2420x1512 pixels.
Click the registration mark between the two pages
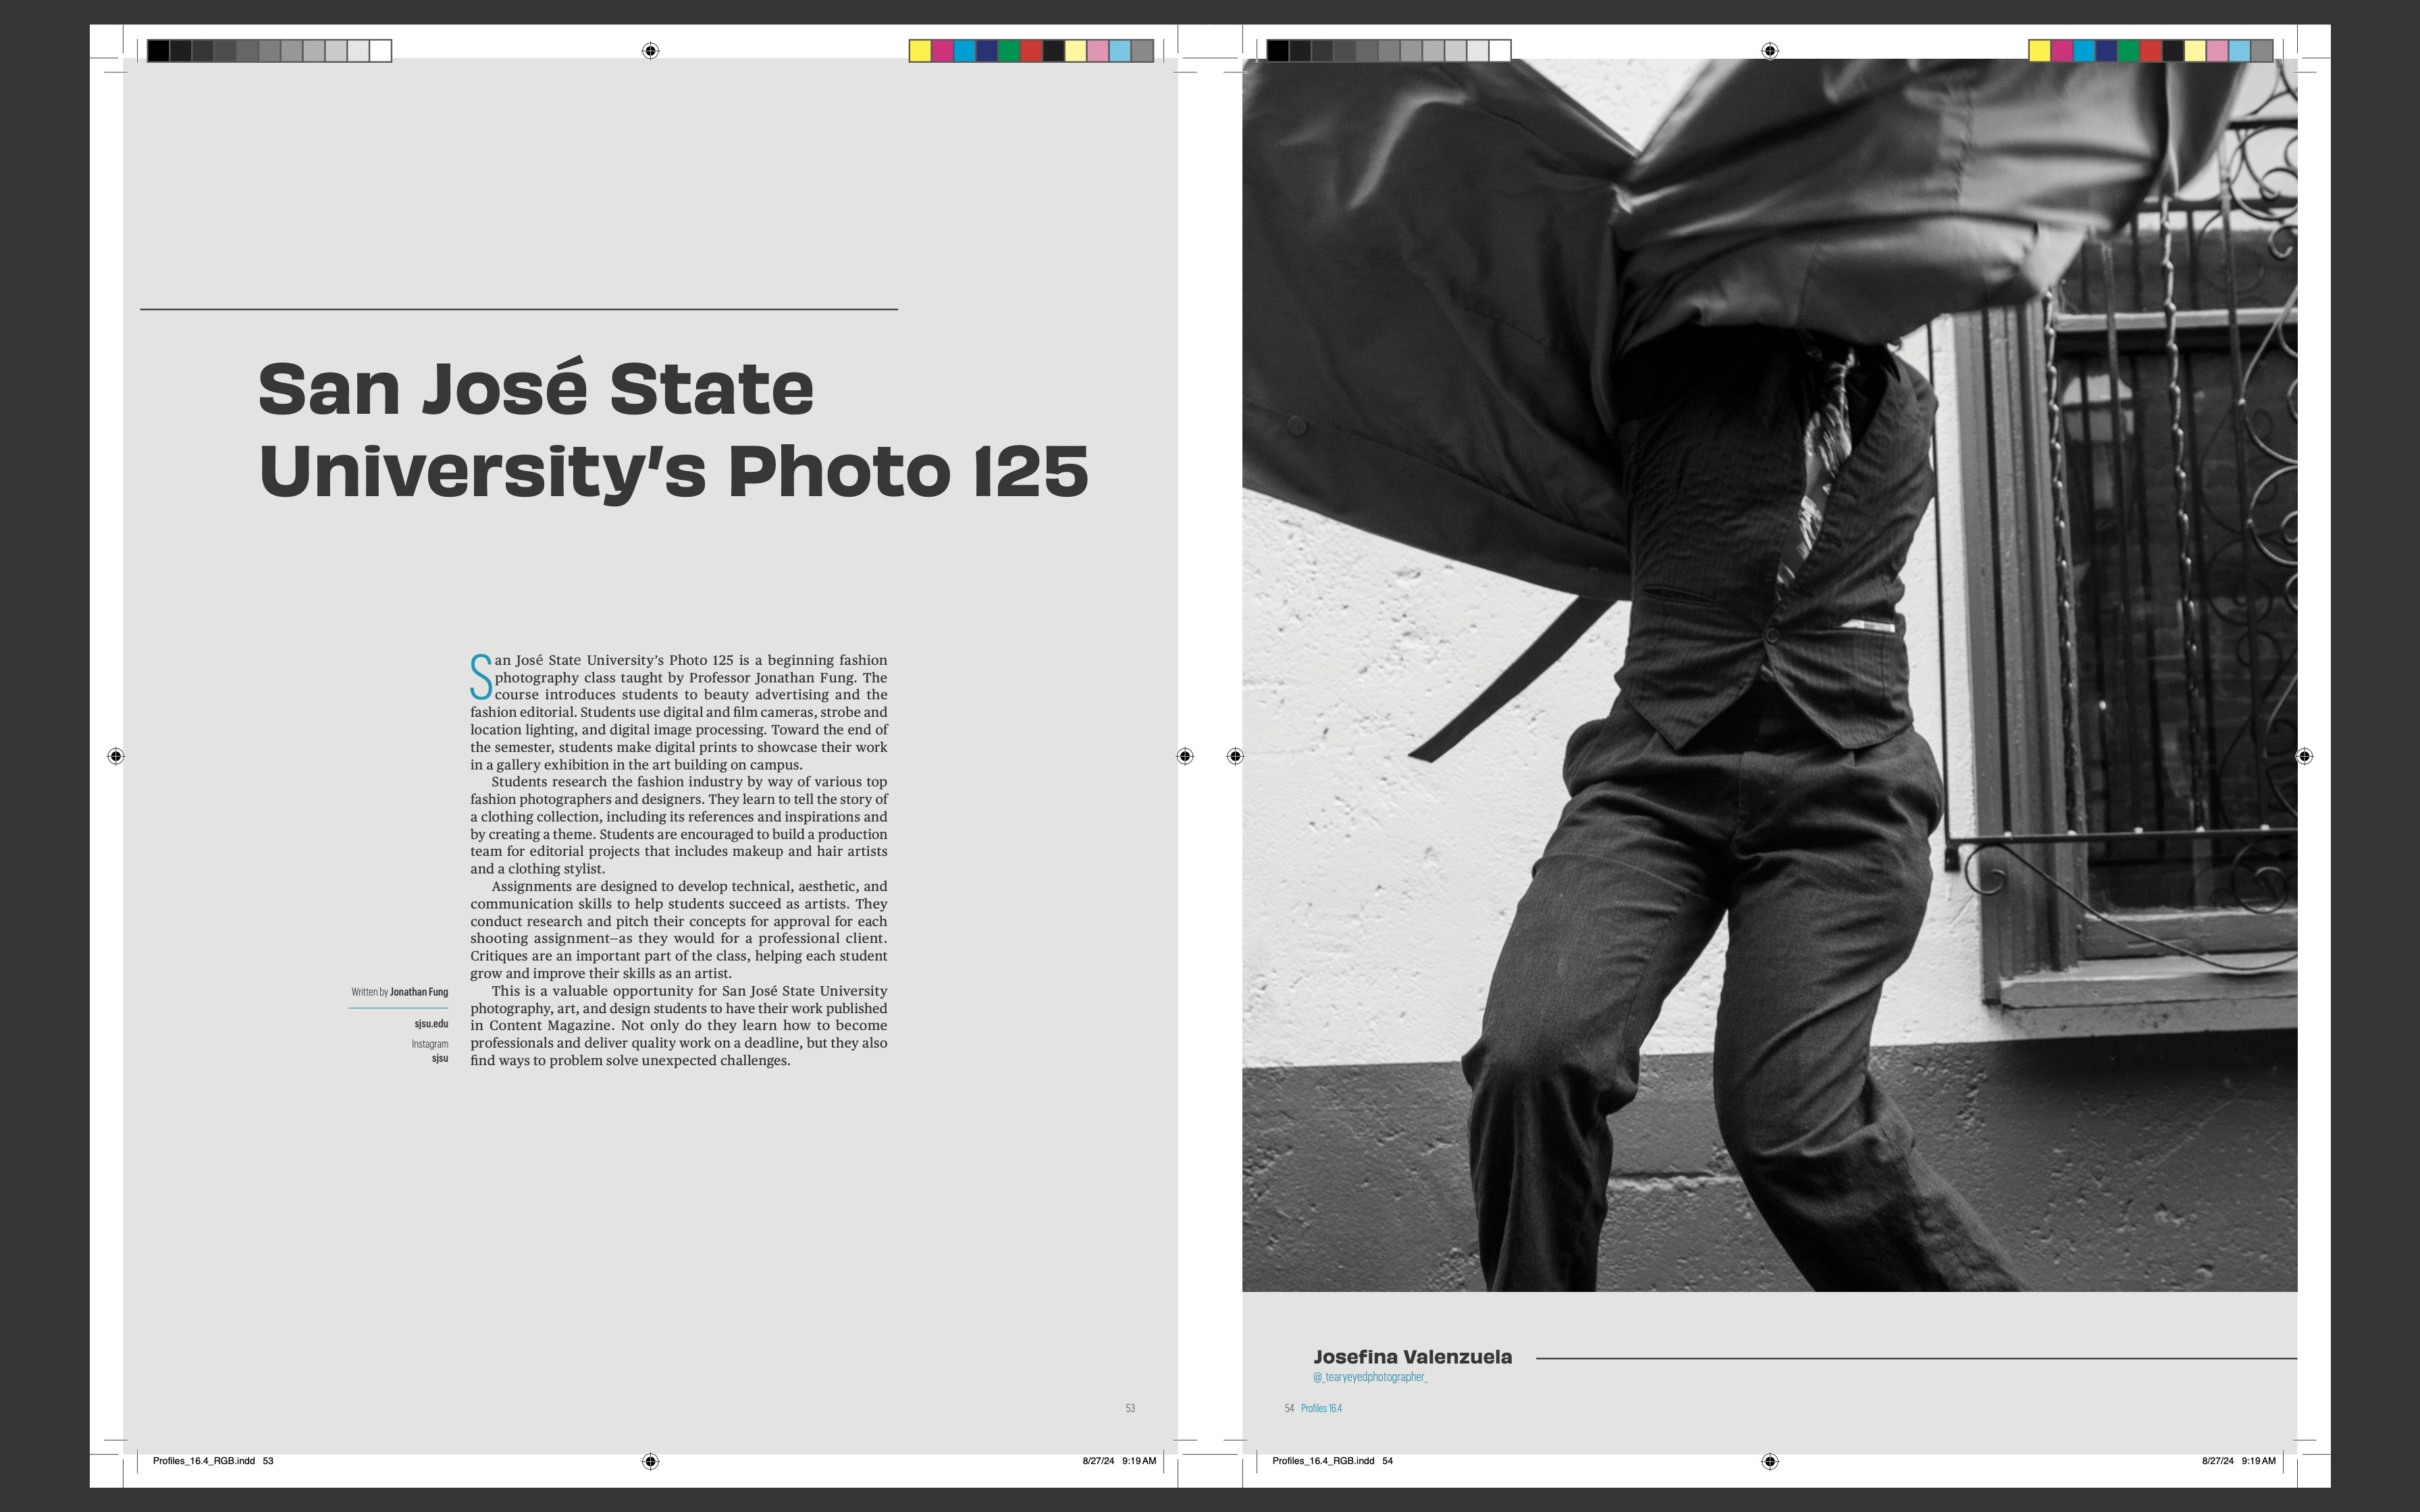(1186, 757)
